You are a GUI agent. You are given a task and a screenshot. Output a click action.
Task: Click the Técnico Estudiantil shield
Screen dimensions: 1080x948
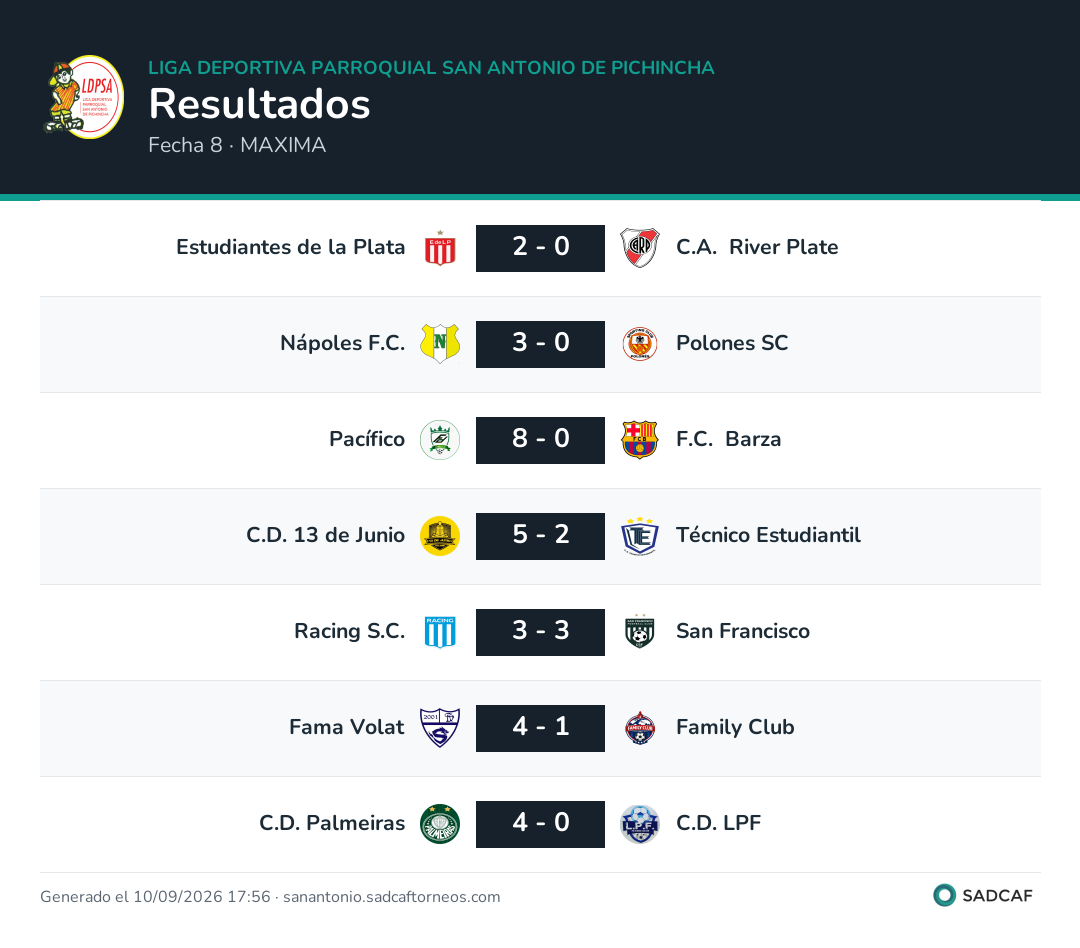640,536
